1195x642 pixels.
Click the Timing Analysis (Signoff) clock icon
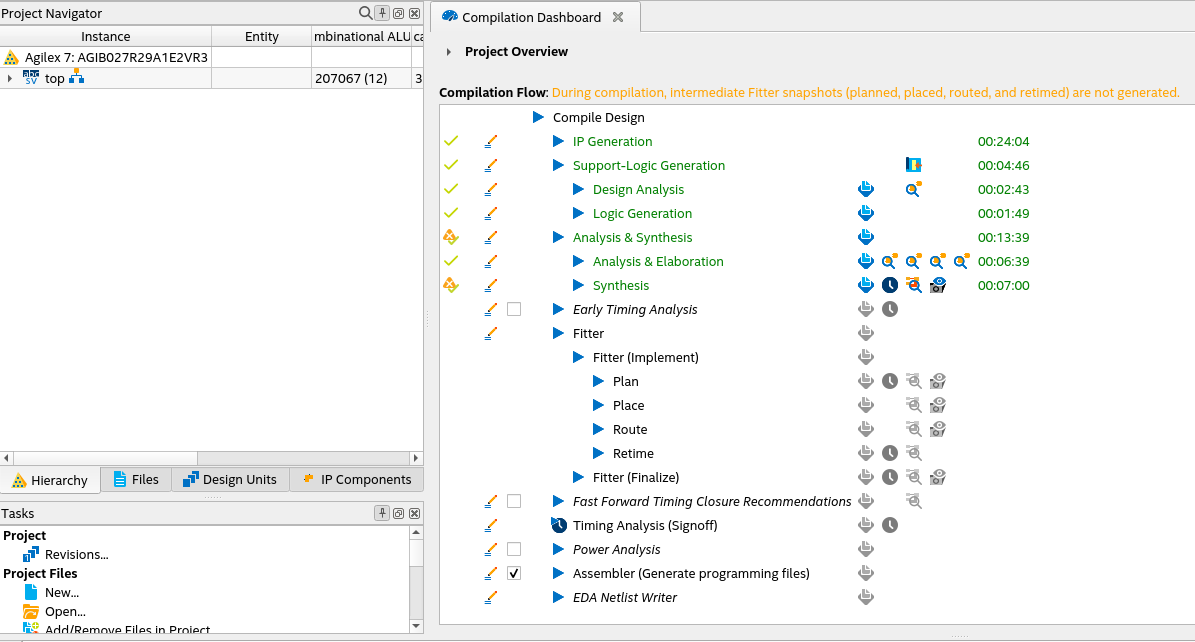890,526
